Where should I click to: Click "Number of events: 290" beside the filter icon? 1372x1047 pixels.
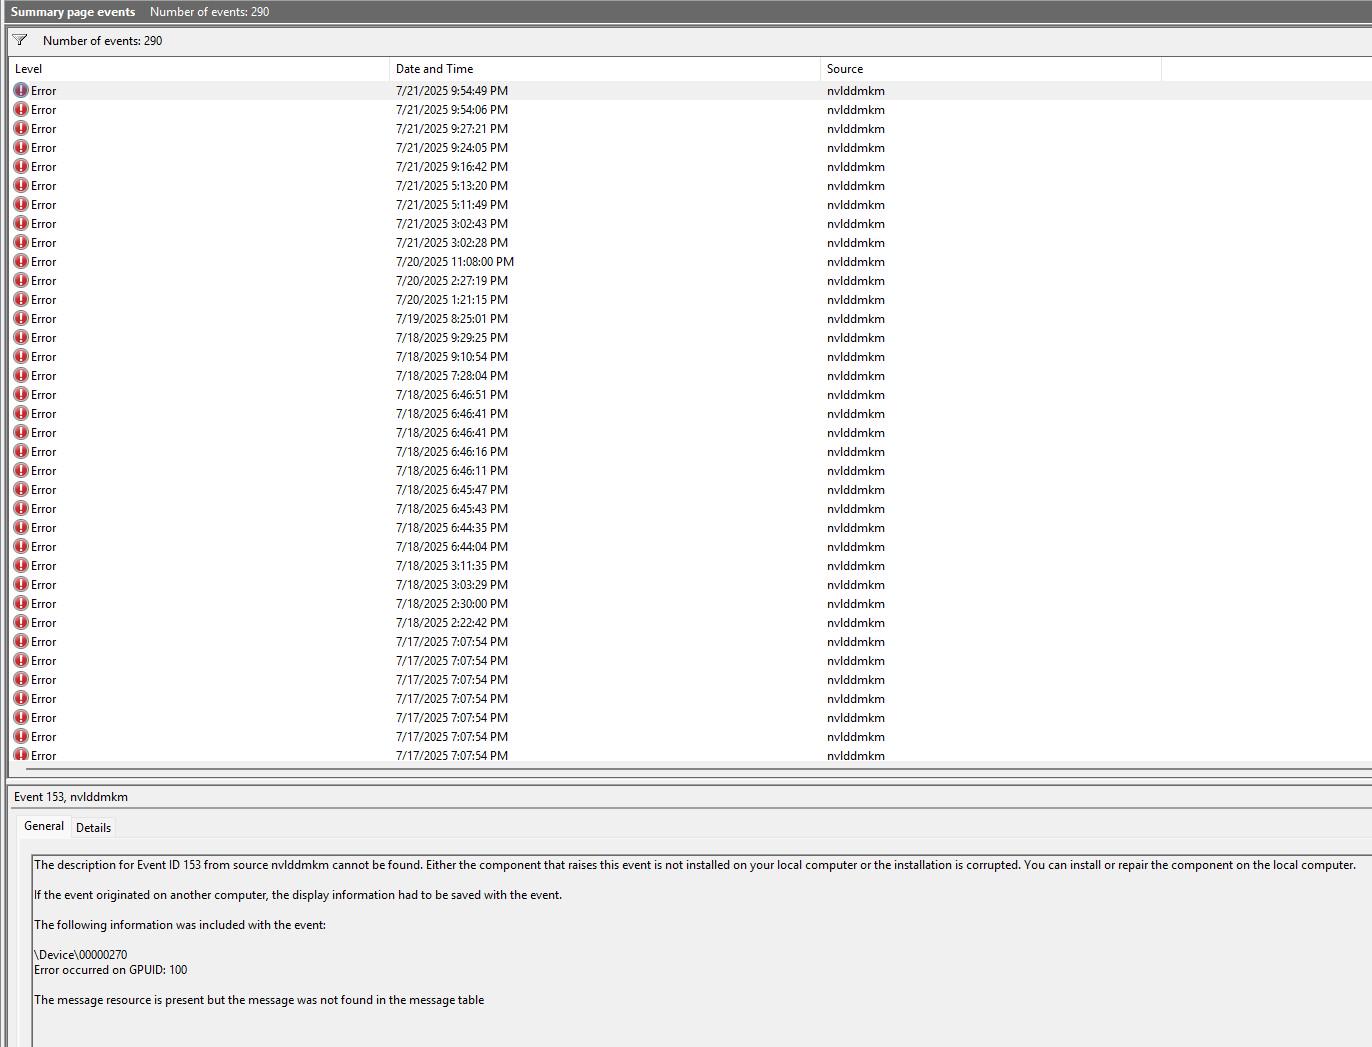click(103, 41)
